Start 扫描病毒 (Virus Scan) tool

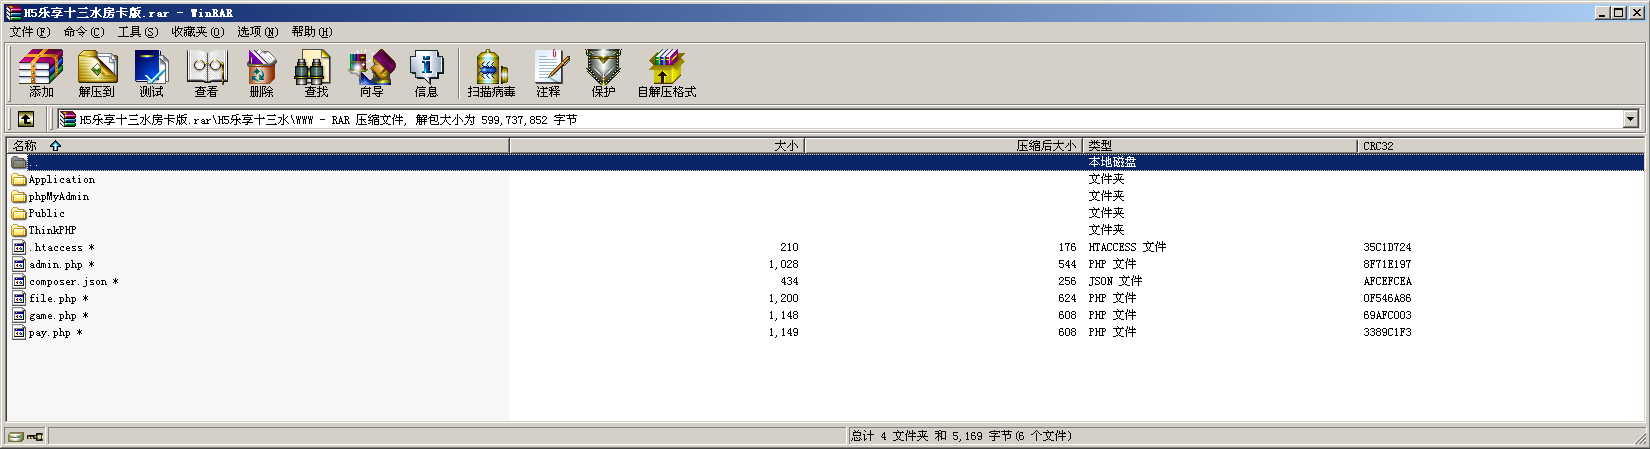[491, 73]
